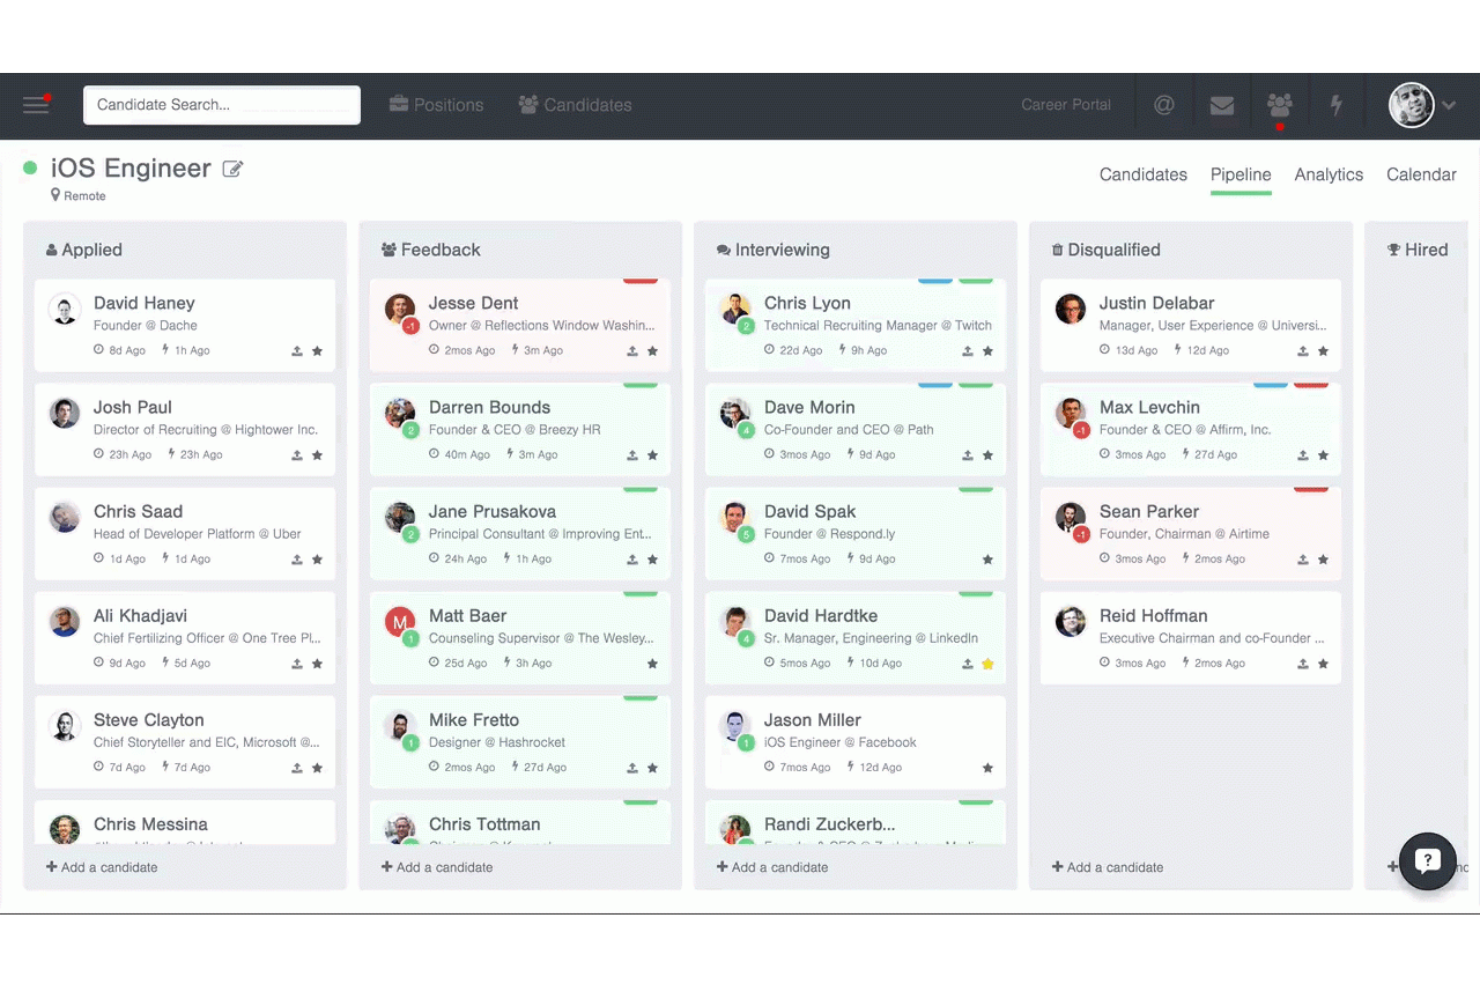Screen dimensions: 1480x987
Task: Unstar the candidate David Hardtke
Action: 988,664
